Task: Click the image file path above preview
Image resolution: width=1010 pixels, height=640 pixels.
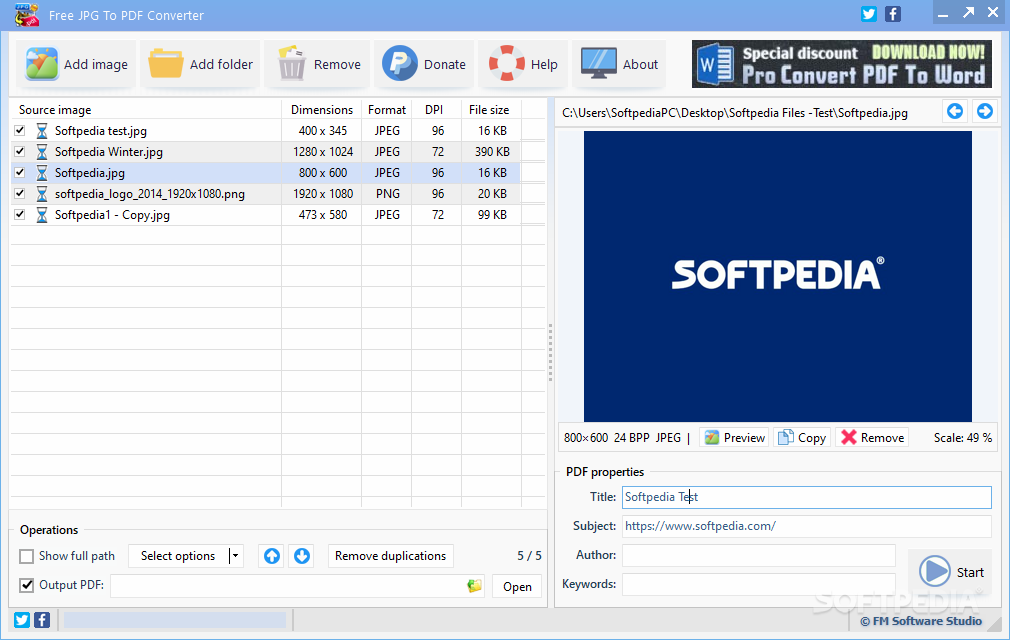Action: point(735,113)
